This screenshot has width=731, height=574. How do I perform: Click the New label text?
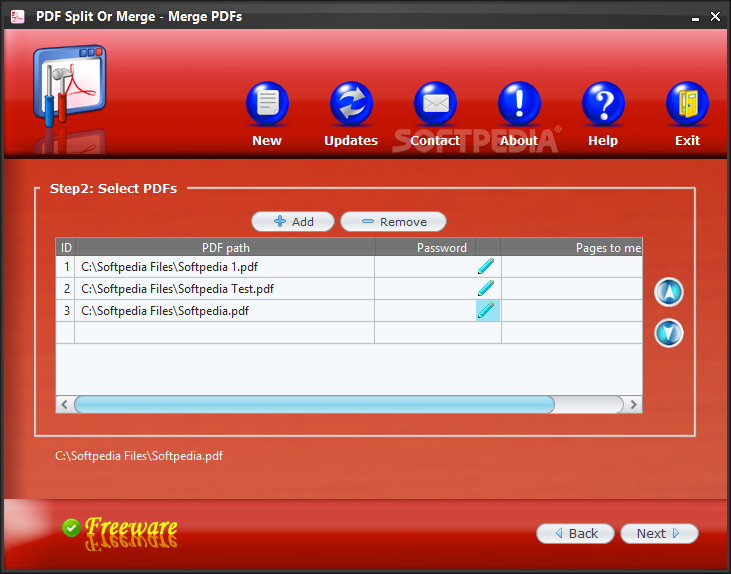tap(267, 140)
